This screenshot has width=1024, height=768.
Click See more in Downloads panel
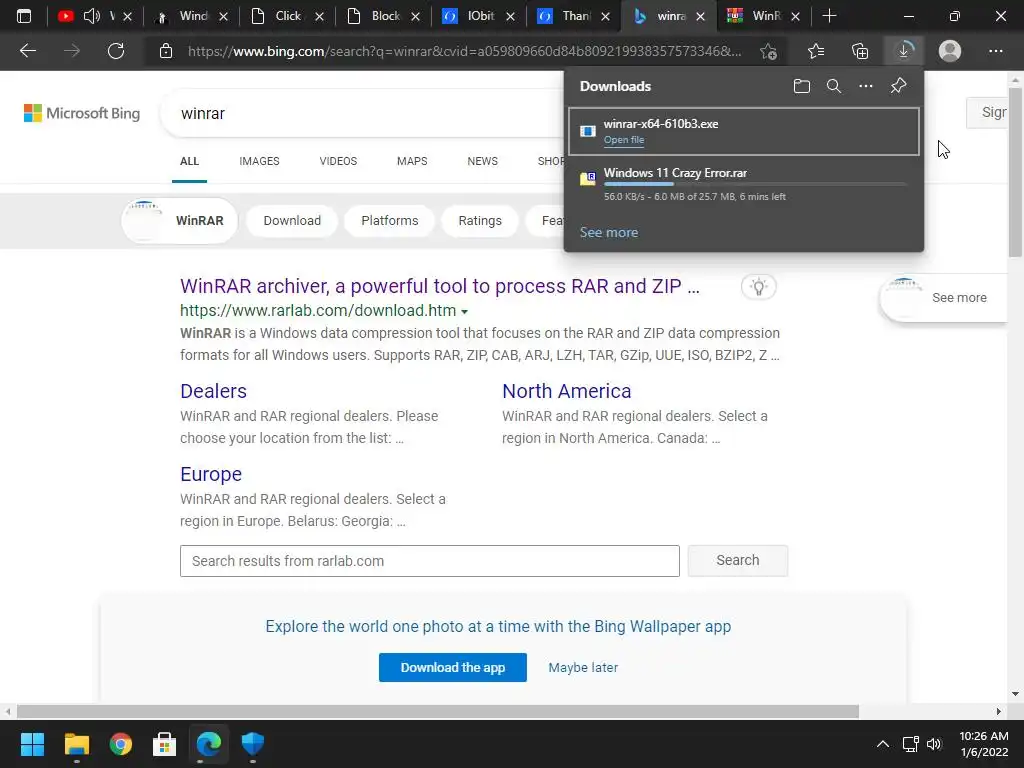tap(609, 232)
